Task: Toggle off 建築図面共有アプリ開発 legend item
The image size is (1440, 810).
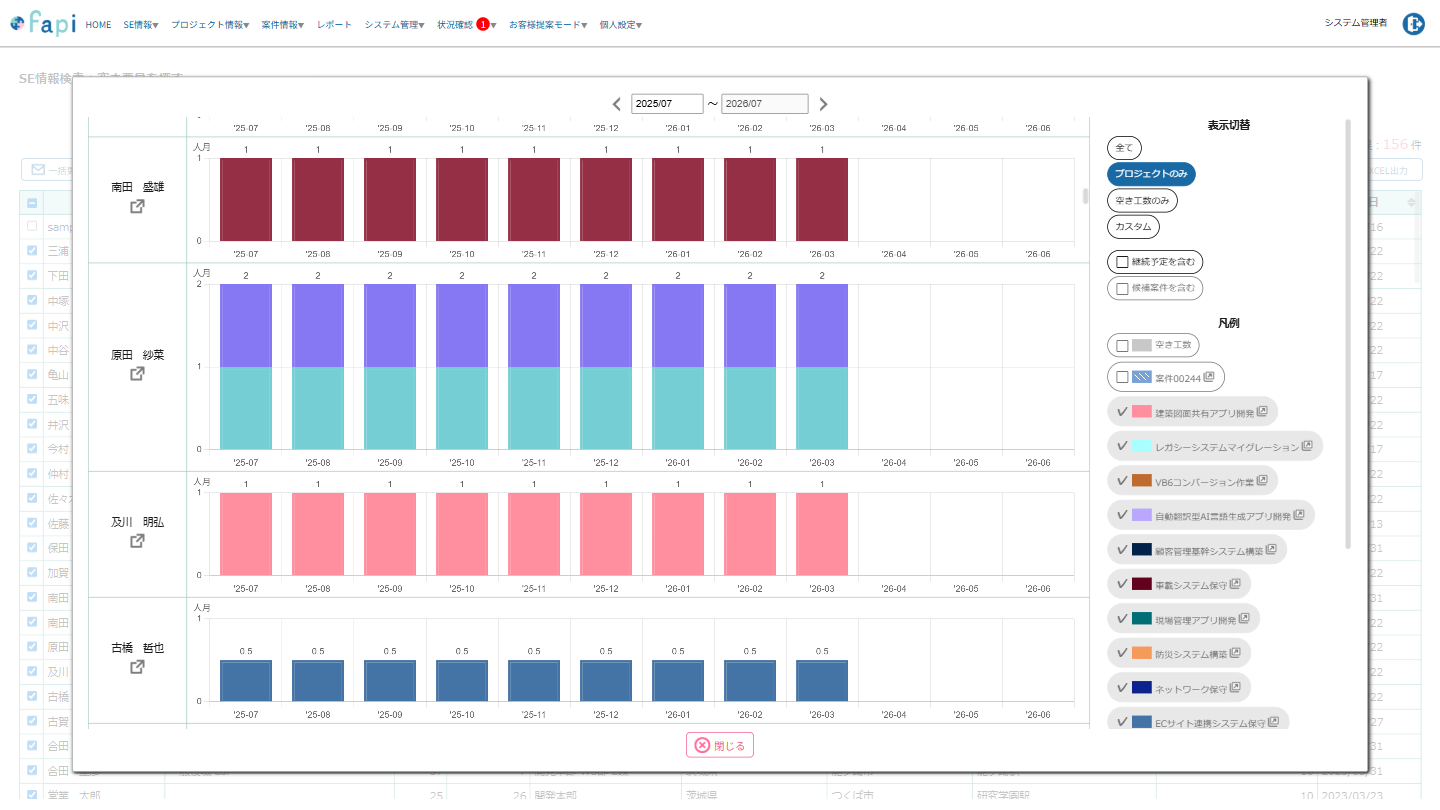Action: (1122, 412)
